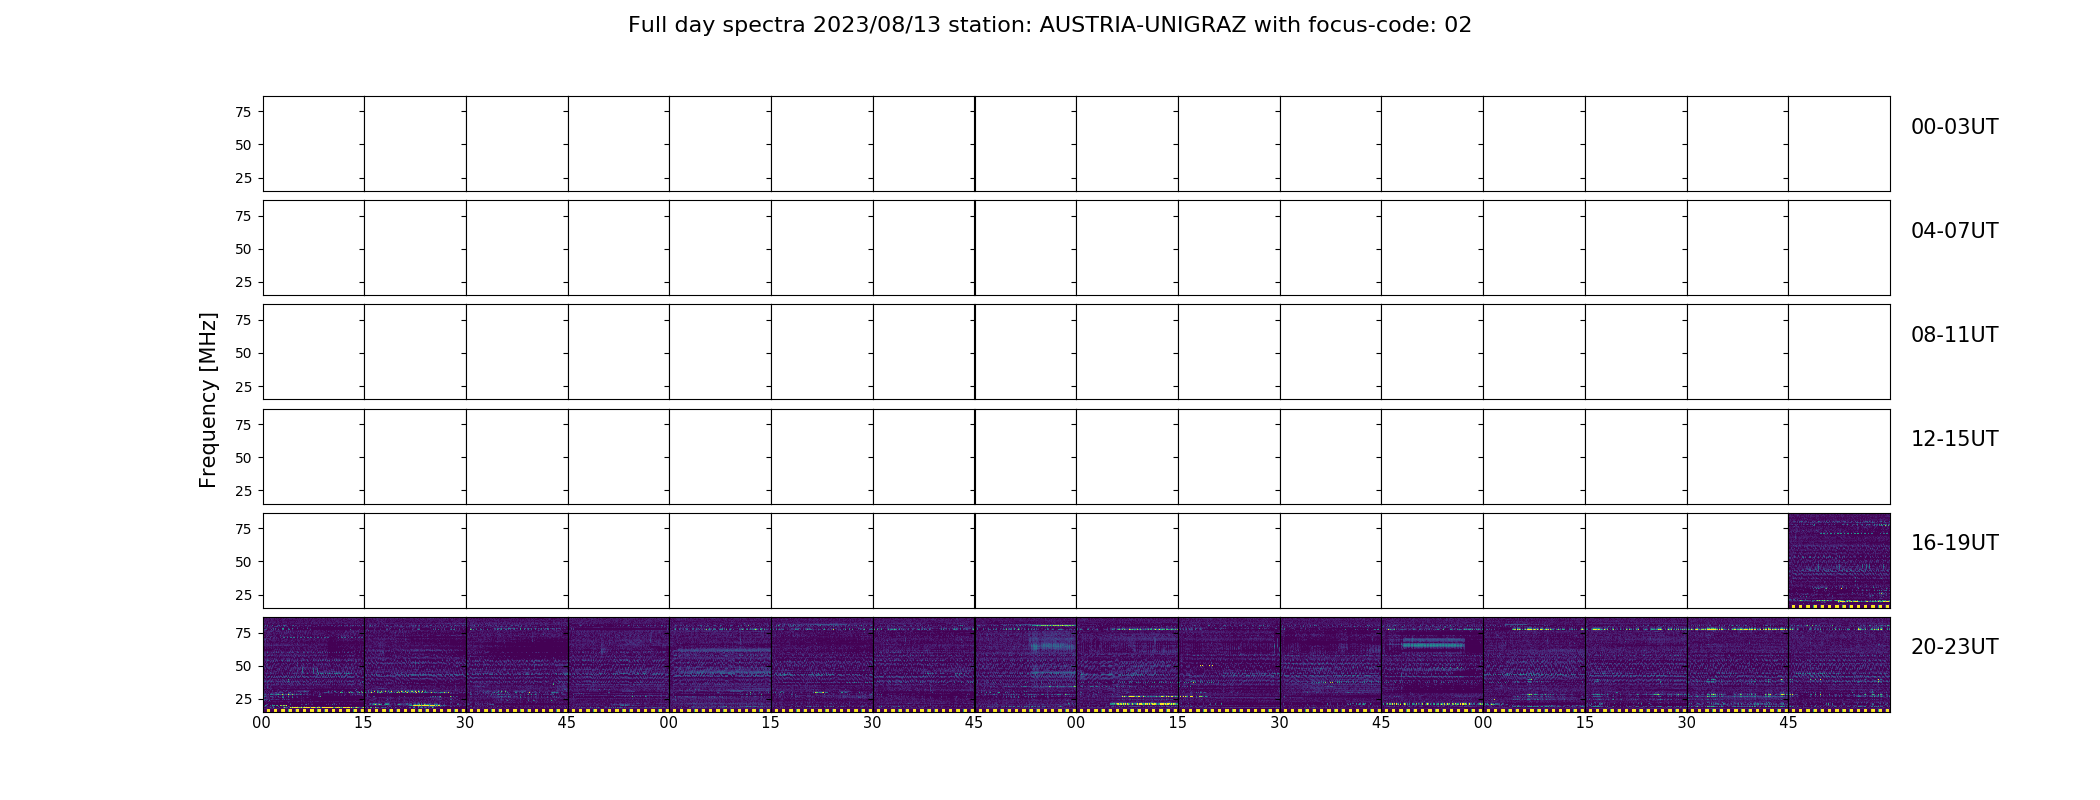Click the 75 tick label of the 16-19UT row
Viewport: 2100px width, 800px height.
[x=243, y=529]
